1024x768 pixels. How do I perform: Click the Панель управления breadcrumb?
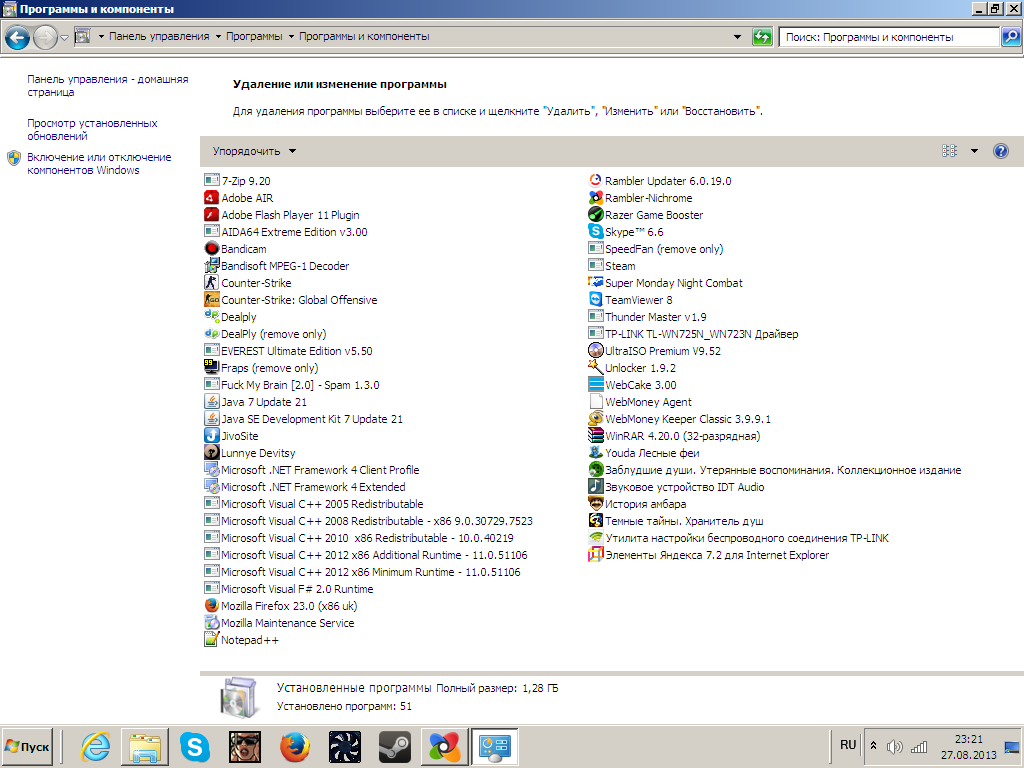point(159,37)
